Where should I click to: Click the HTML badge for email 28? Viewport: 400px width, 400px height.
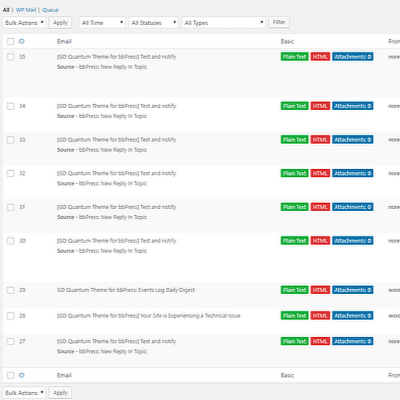(x=320, y=316)
